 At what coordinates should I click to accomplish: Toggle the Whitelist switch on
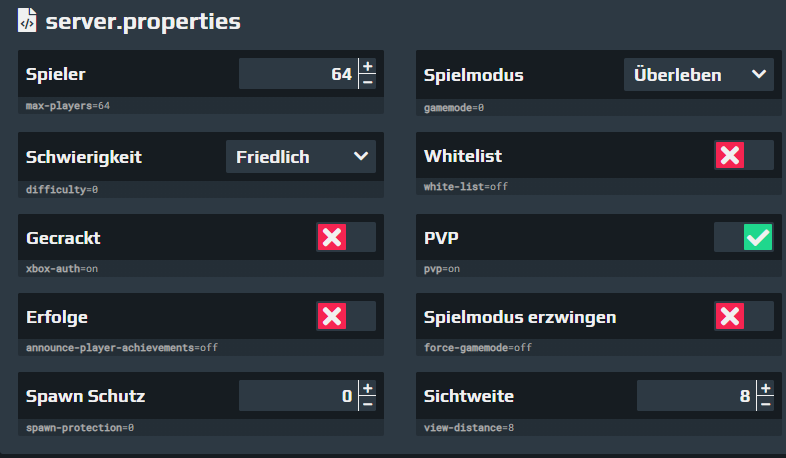[744, 155]
